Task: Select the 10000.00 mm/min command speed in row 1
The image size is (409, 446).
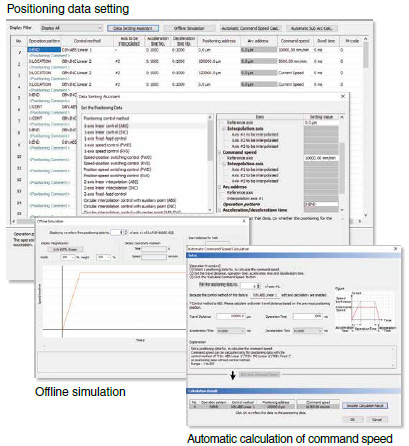Action: [x=295, y=50]
